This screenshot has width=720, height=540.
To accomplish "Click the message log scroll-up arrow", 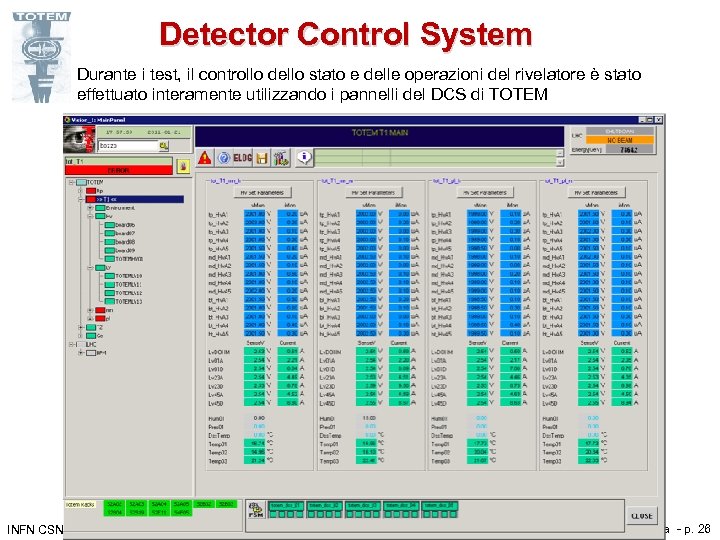I will click(560, 153).
